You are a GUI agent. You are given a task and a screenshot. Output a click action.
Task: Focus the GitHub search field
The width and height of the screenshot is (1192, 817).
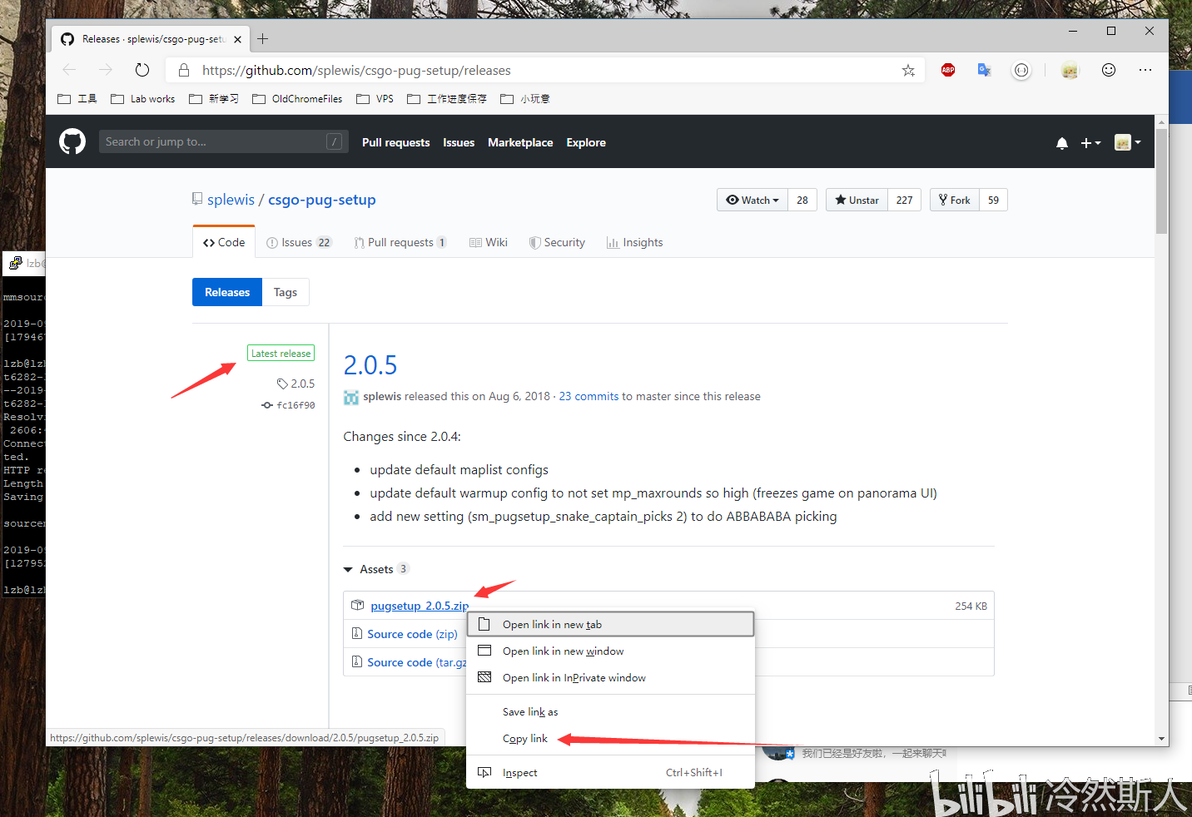[x=224, y=142]
